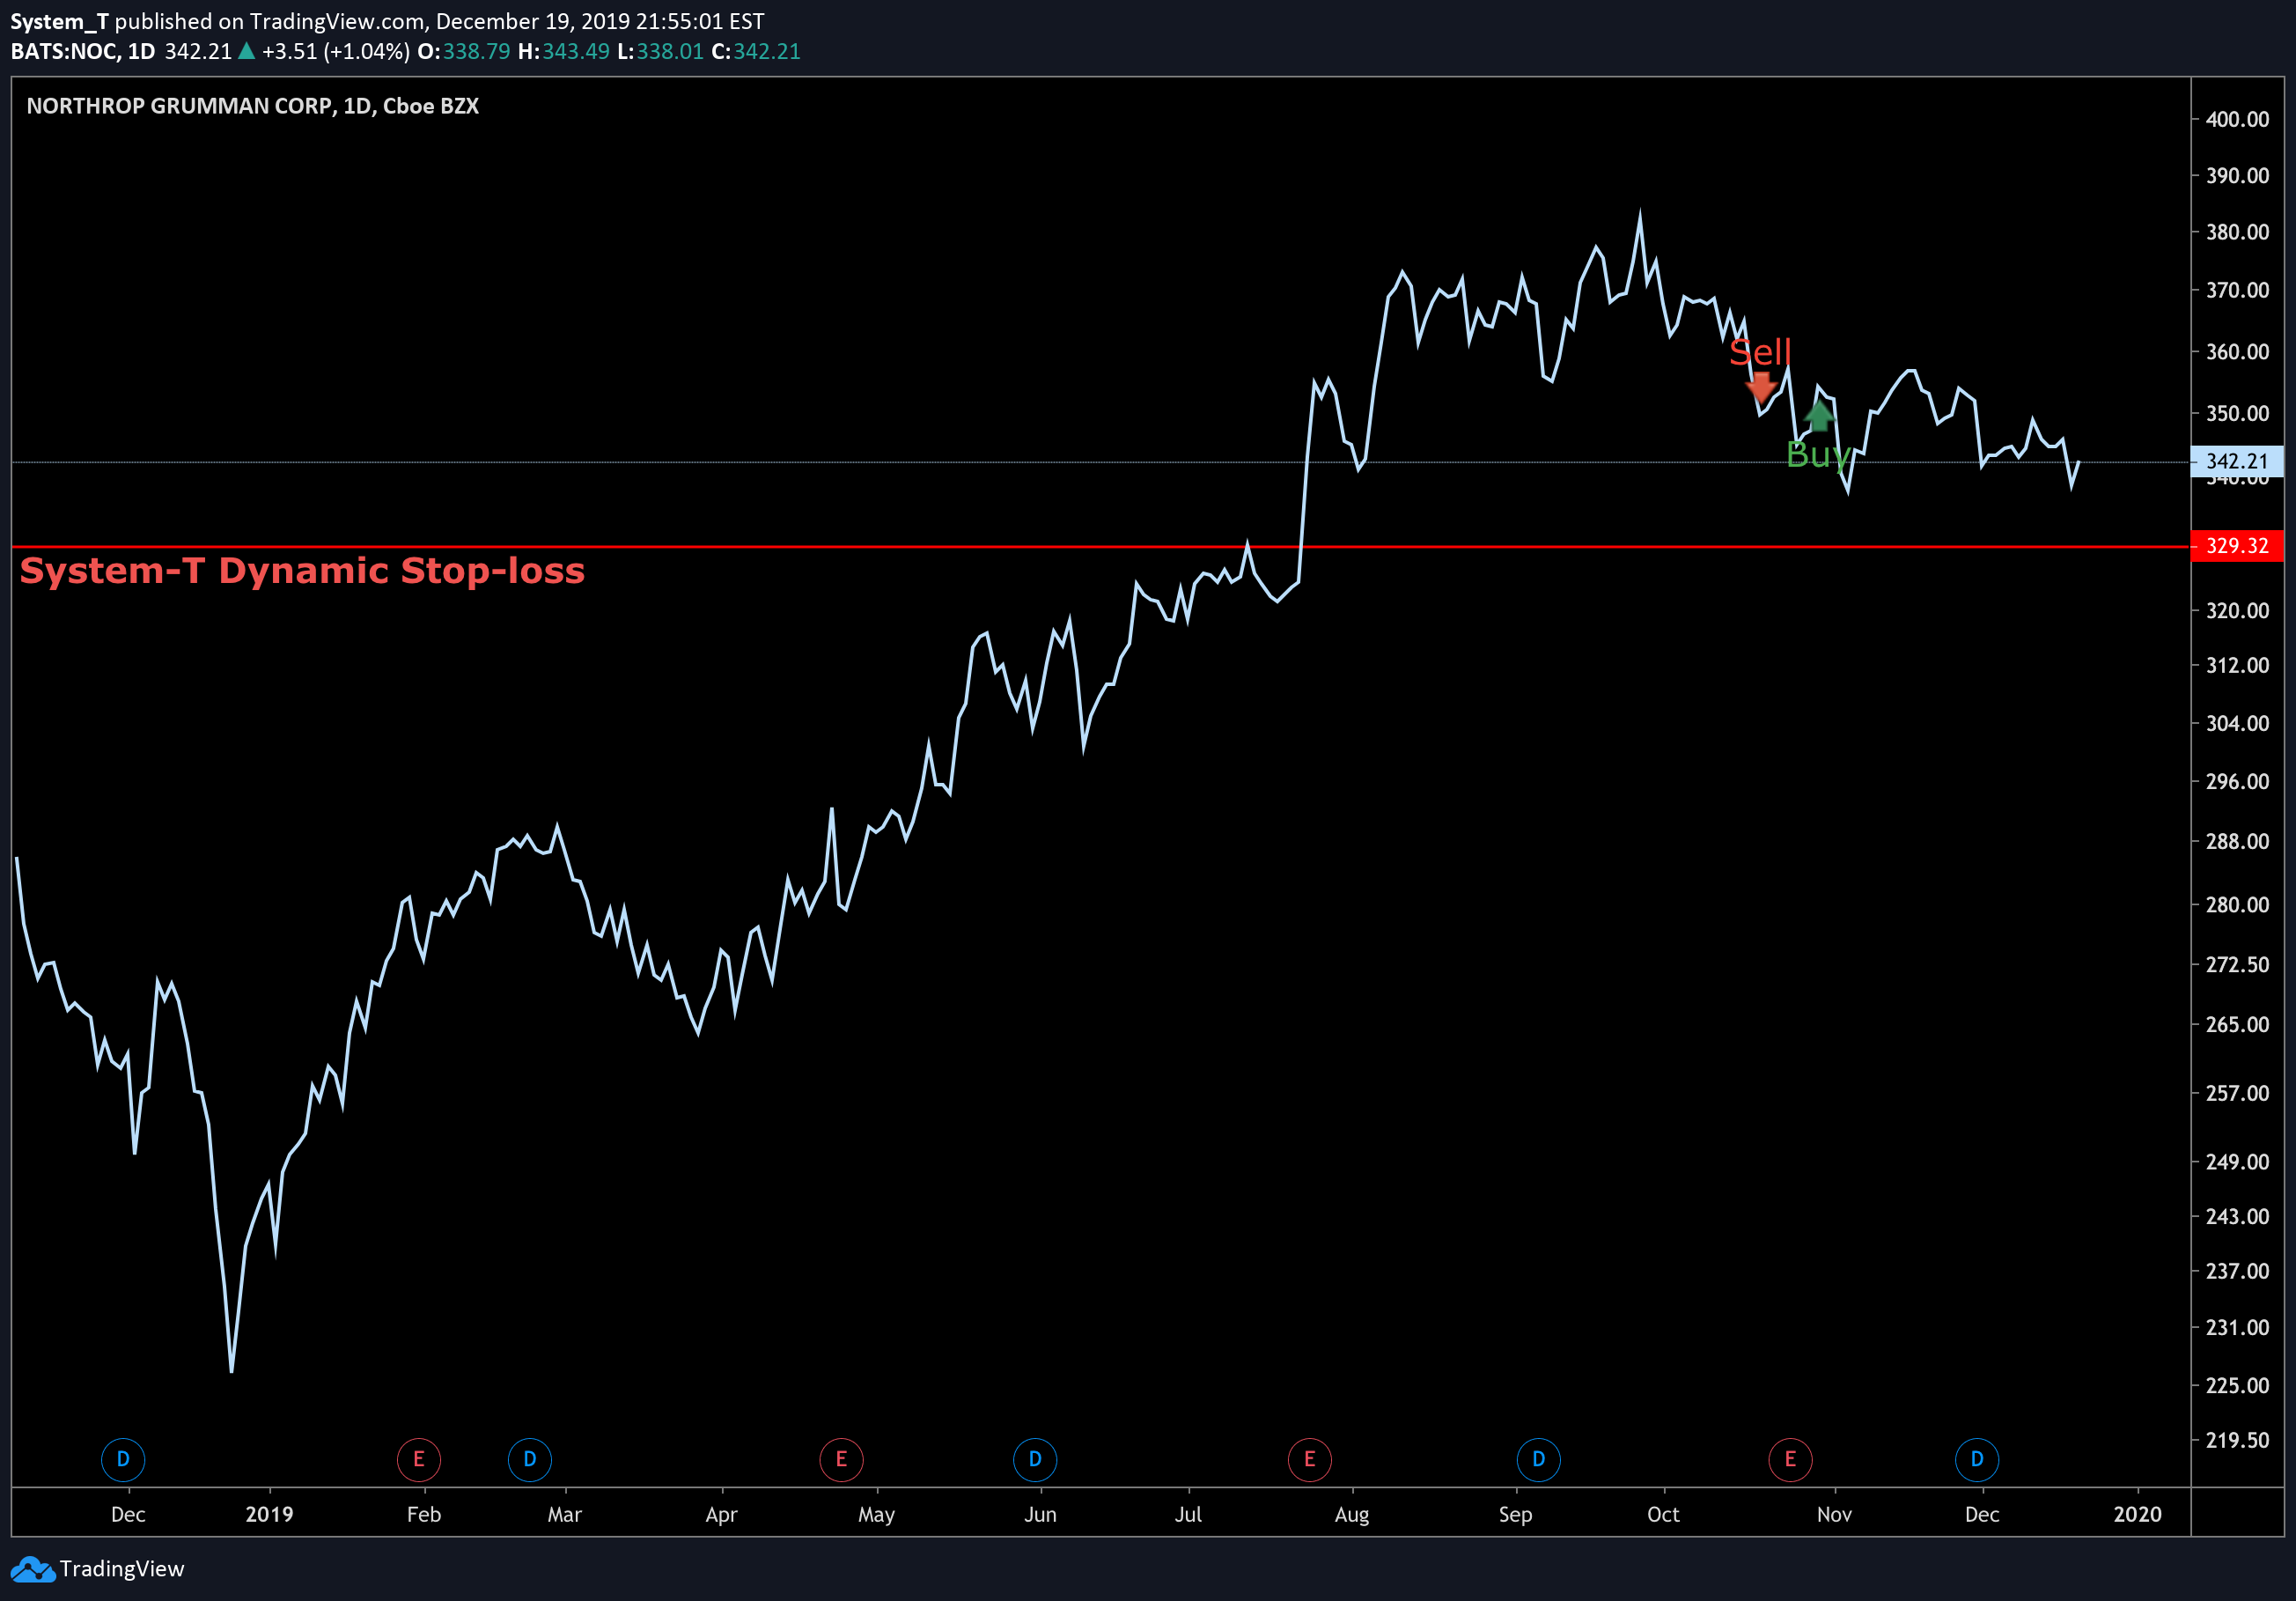
Task: Click the BATS:NOC, 1D symbol text
Action: [83, 51]
